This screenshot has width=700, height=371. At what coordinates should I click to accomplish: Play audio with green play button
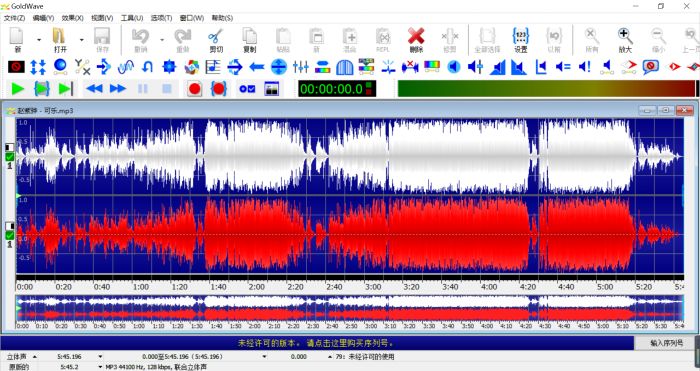pos(18,89)
